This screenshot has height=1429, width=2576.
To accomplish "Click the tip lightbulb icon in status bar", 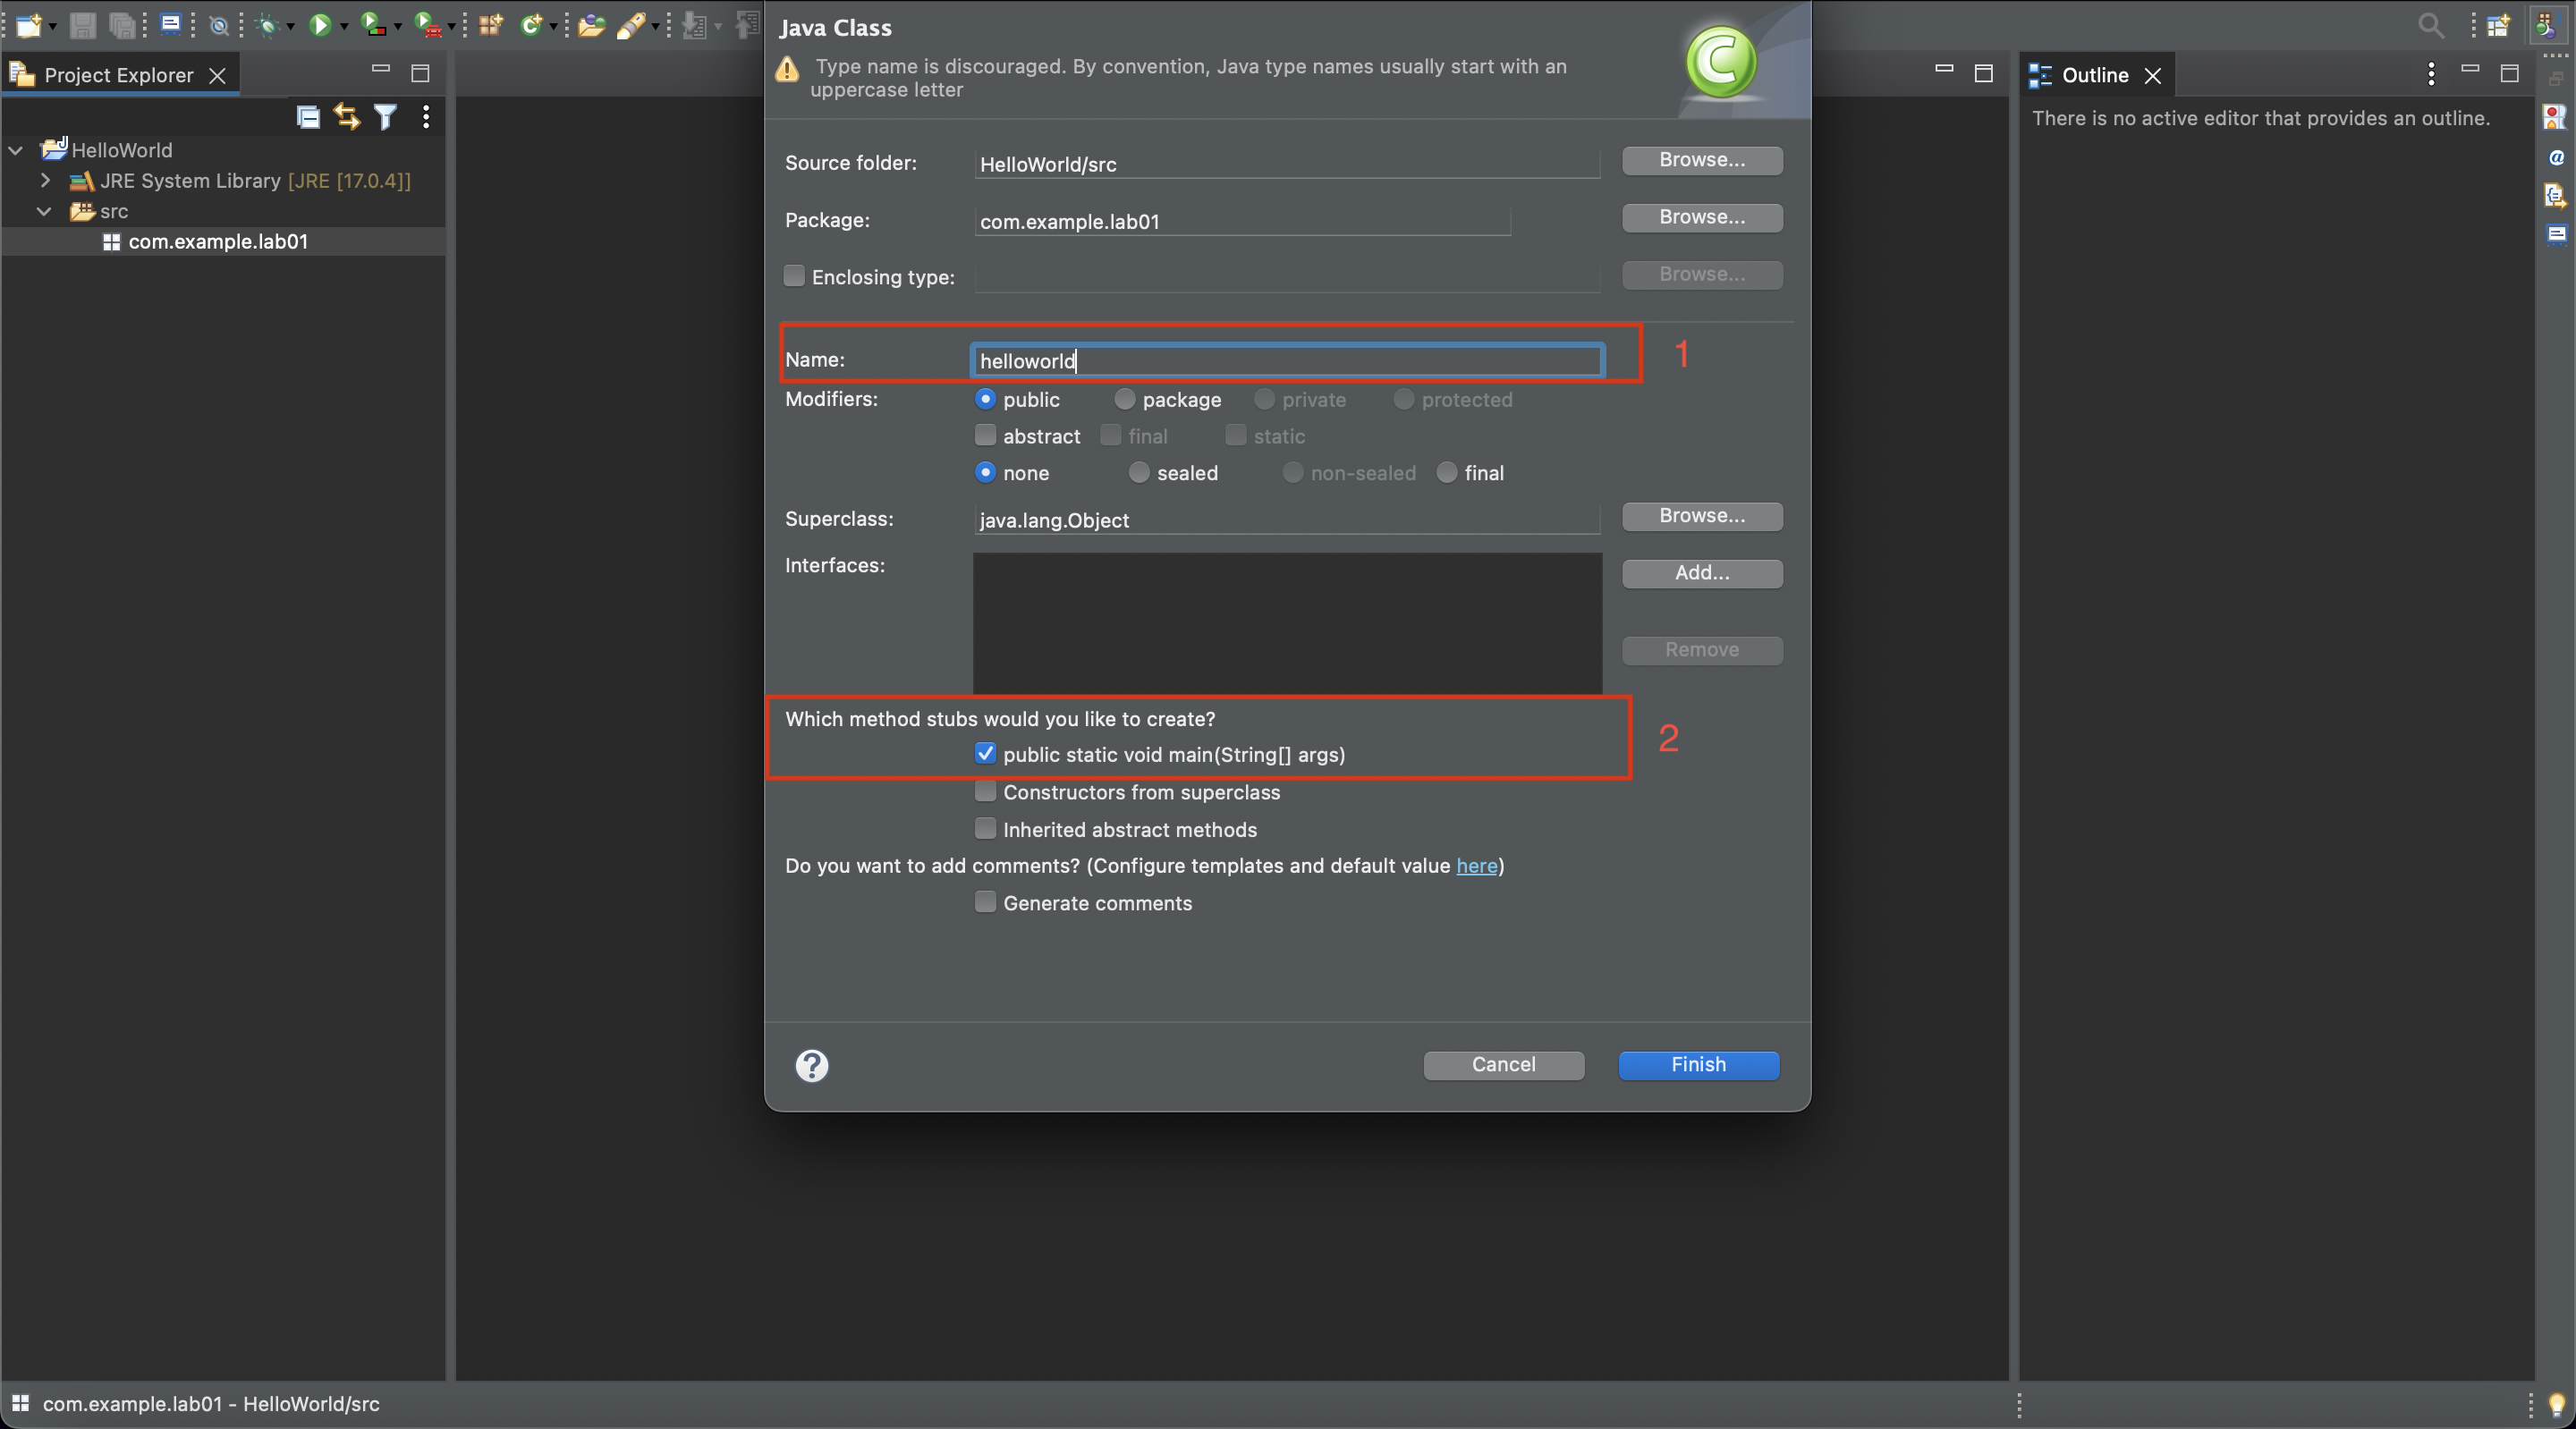I will pyautogui.click(x=2556, y=1404).
